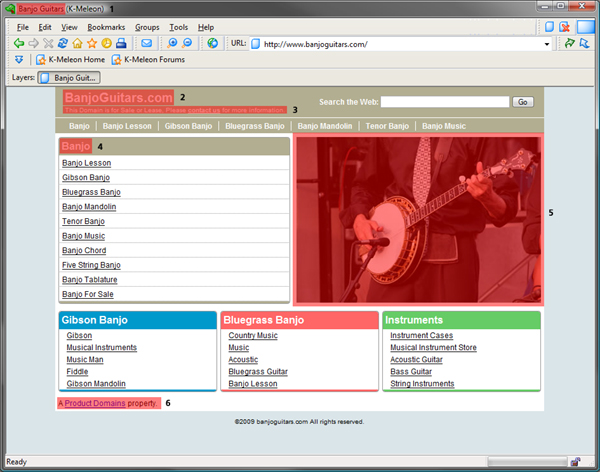Click the Go search button
This screenshot has height=472, width=600.
click(x=523, y=102)
